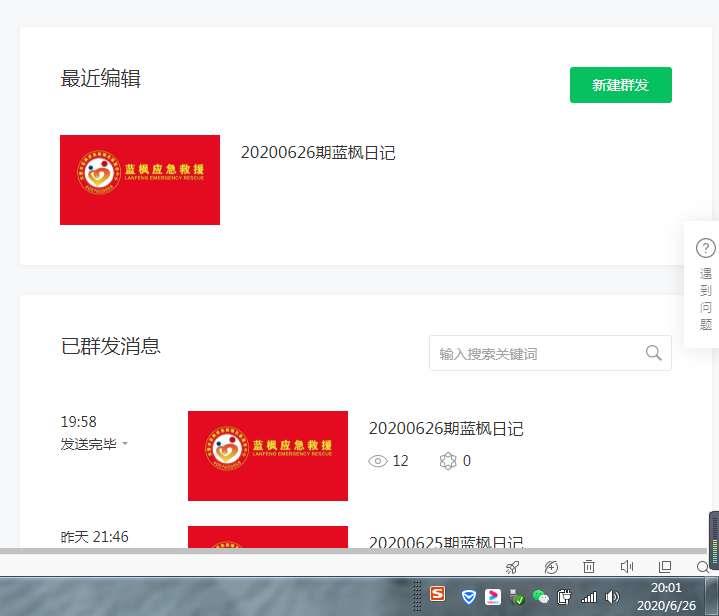
Task: Open the sent 20200626期蓝枫日记 article link at 19:58
Action: [446, 428]
